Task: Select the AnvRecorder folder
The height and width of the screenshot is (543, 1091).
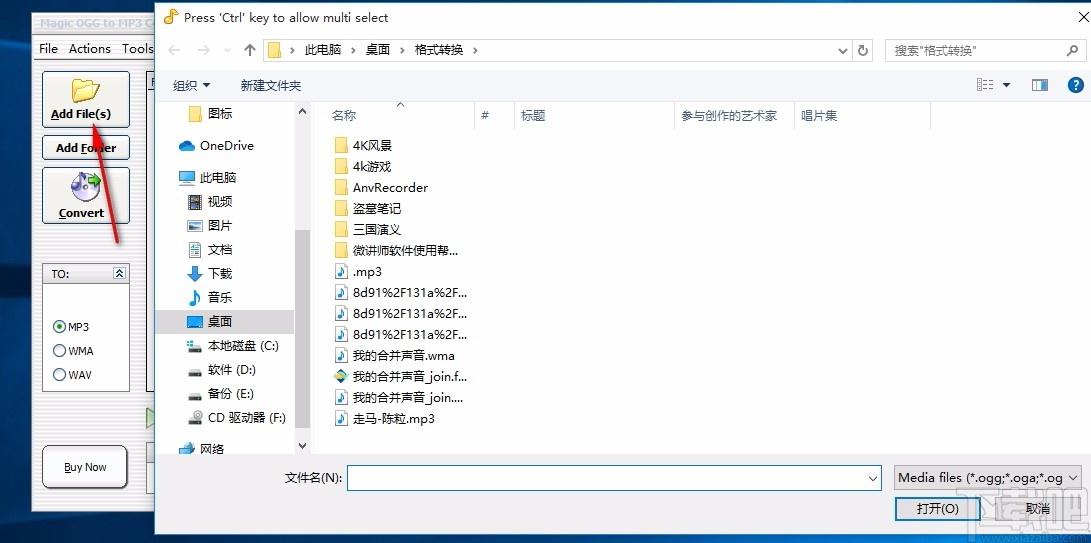Action: tap(381, 187)
